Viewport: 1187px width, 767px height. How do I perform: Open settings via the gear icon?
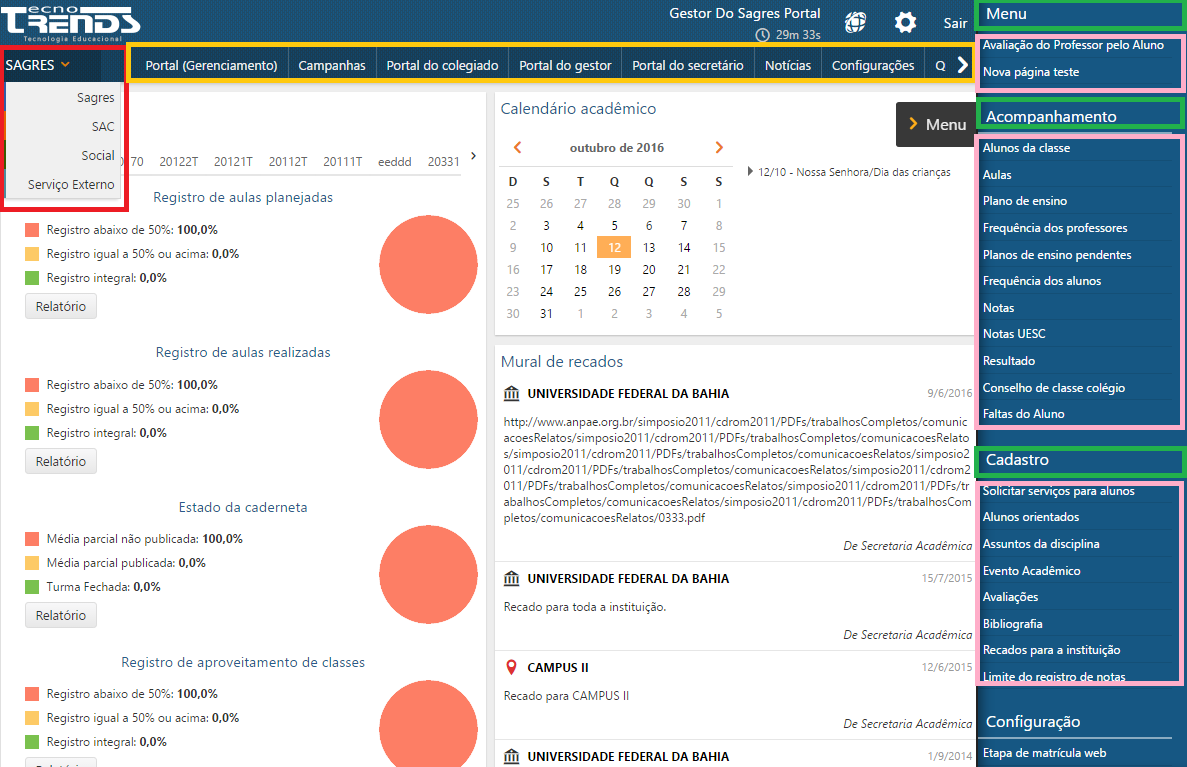[905, 22]
